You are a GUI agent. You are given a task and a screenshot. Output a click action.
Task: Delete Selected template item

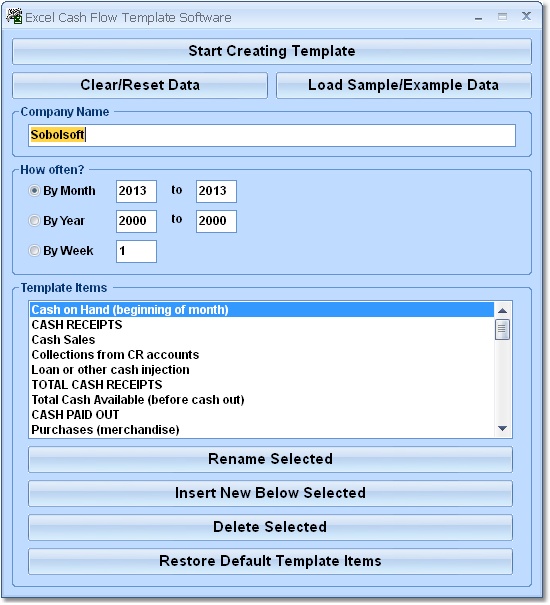[270, 527]
